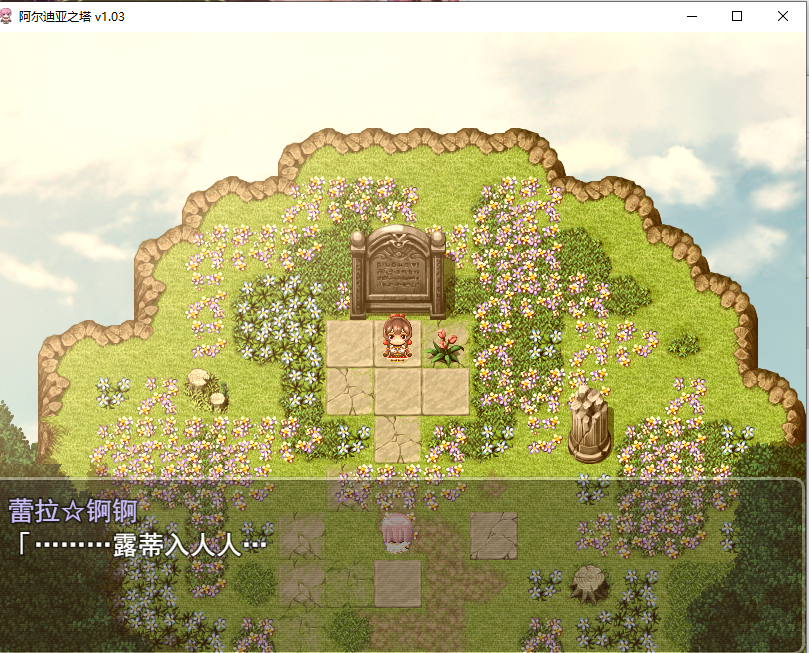Viewport: 809px width, 653px height.
Task: Click the tree stump at bottom right
Action: (x=589, y=582)
